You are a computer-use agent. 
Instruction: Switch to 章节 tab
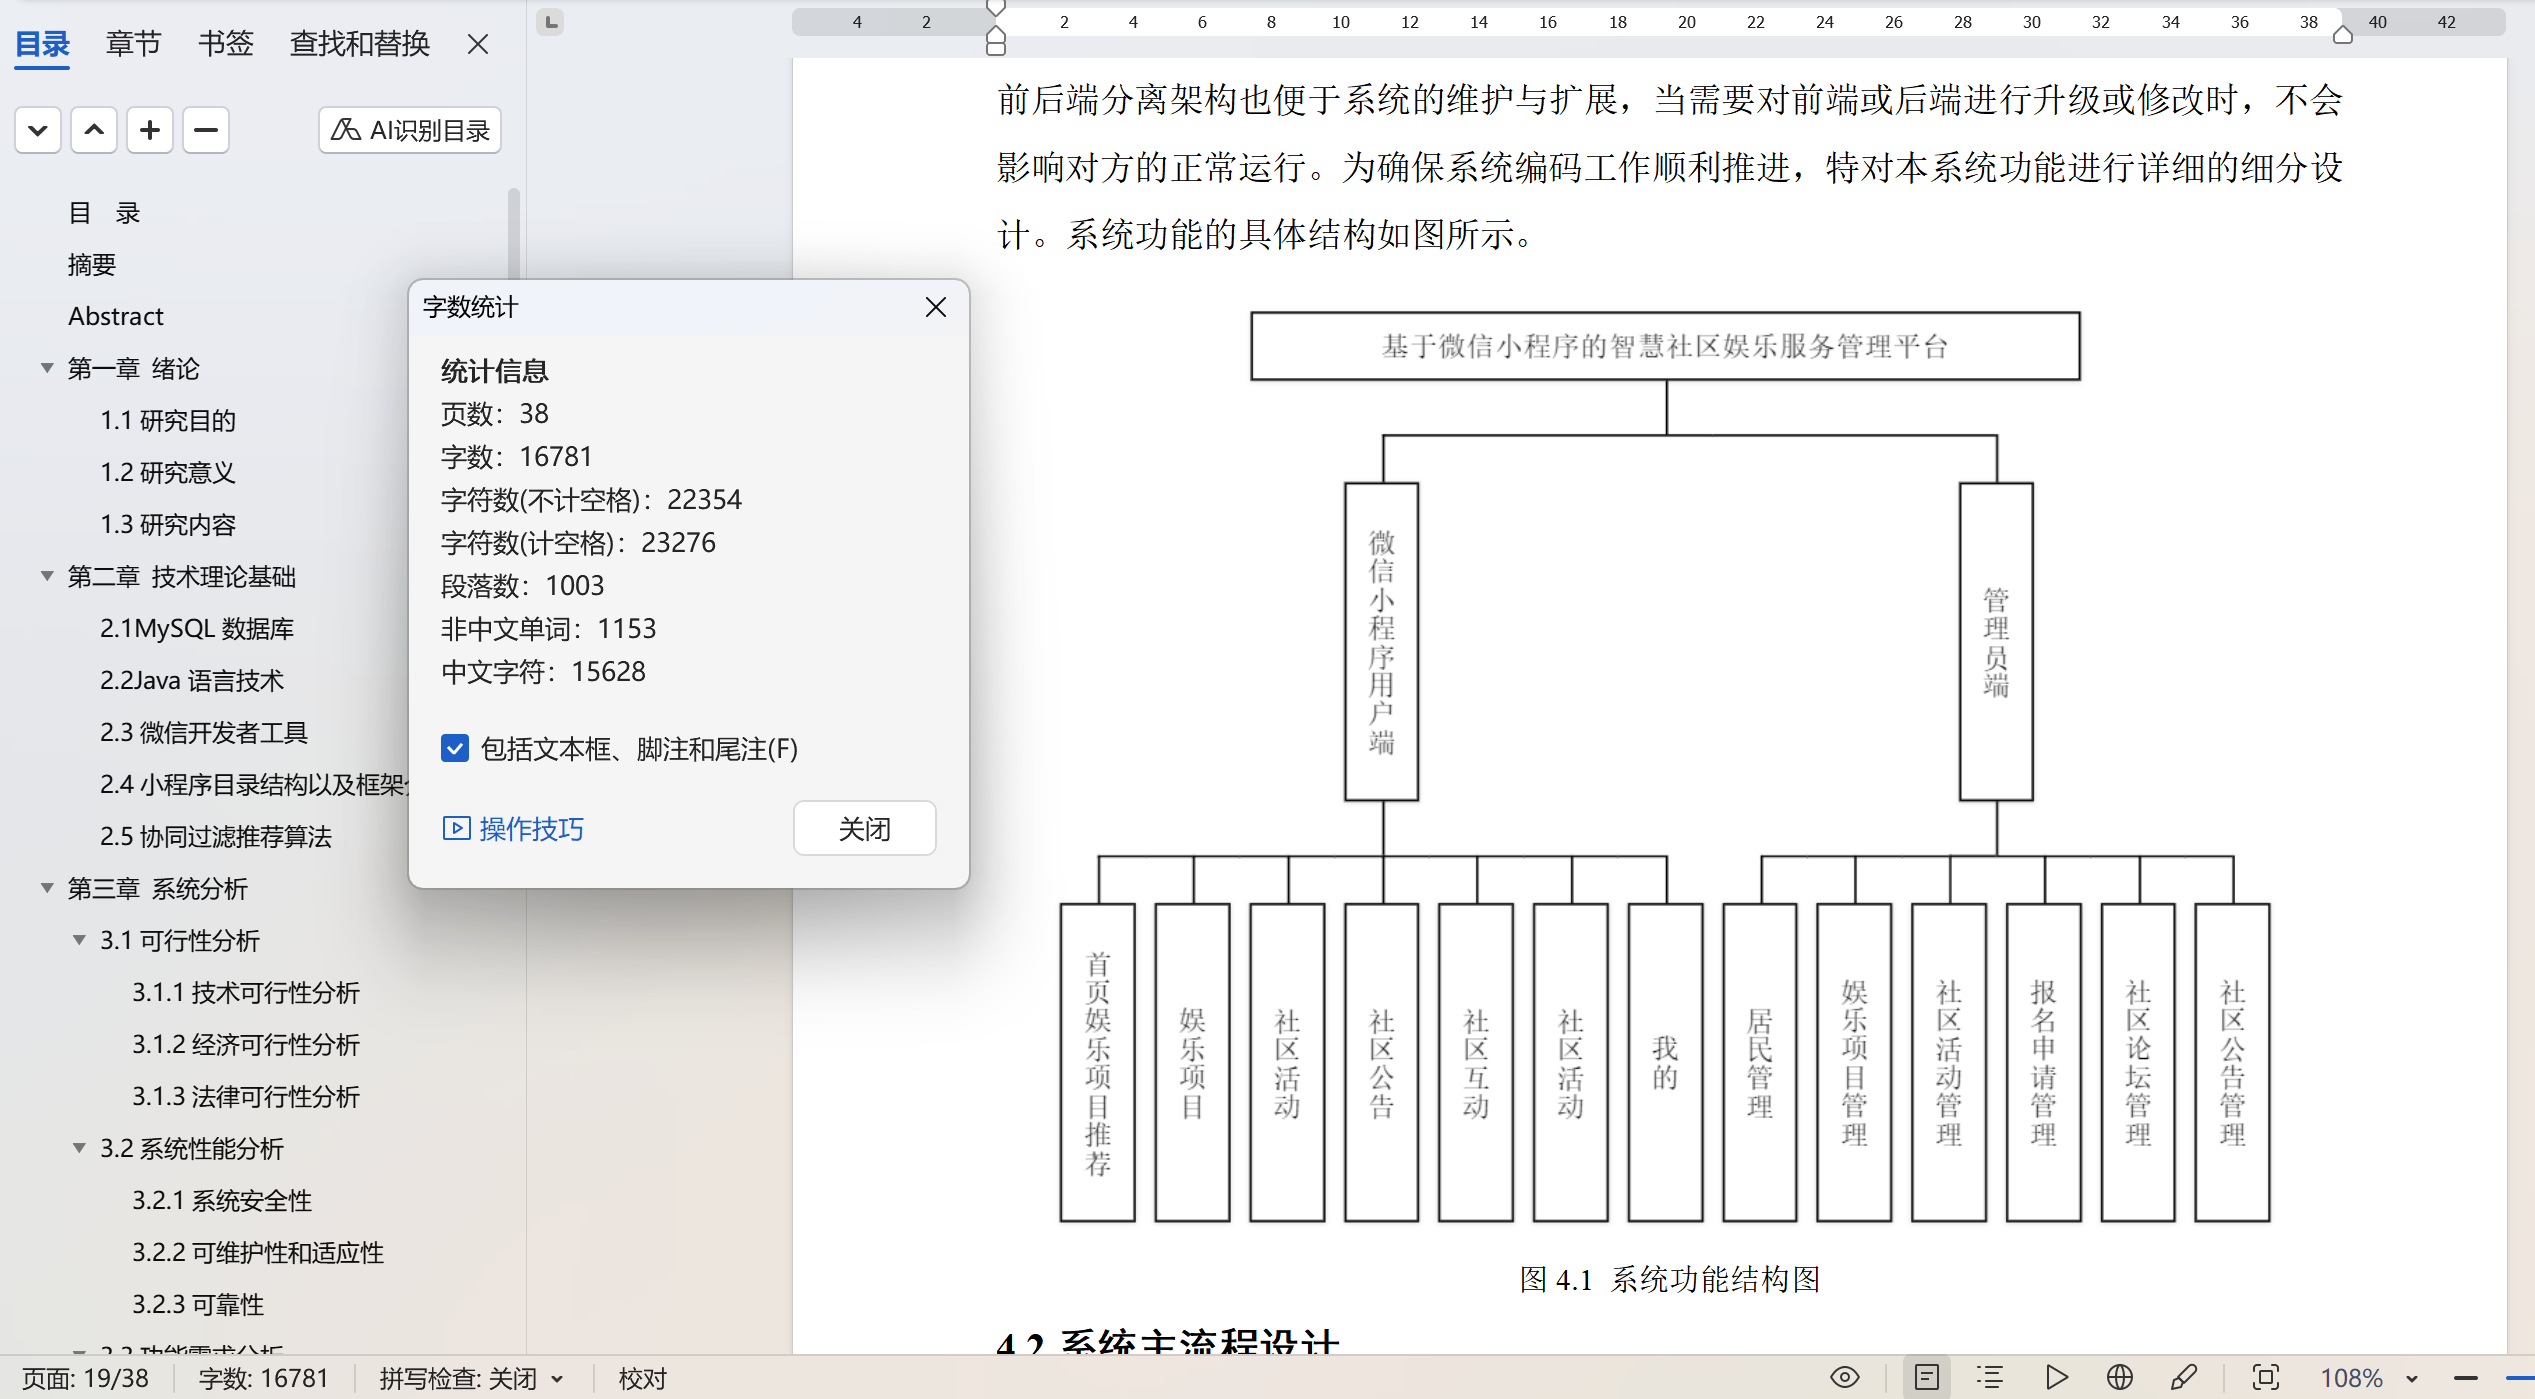point(133,43)
